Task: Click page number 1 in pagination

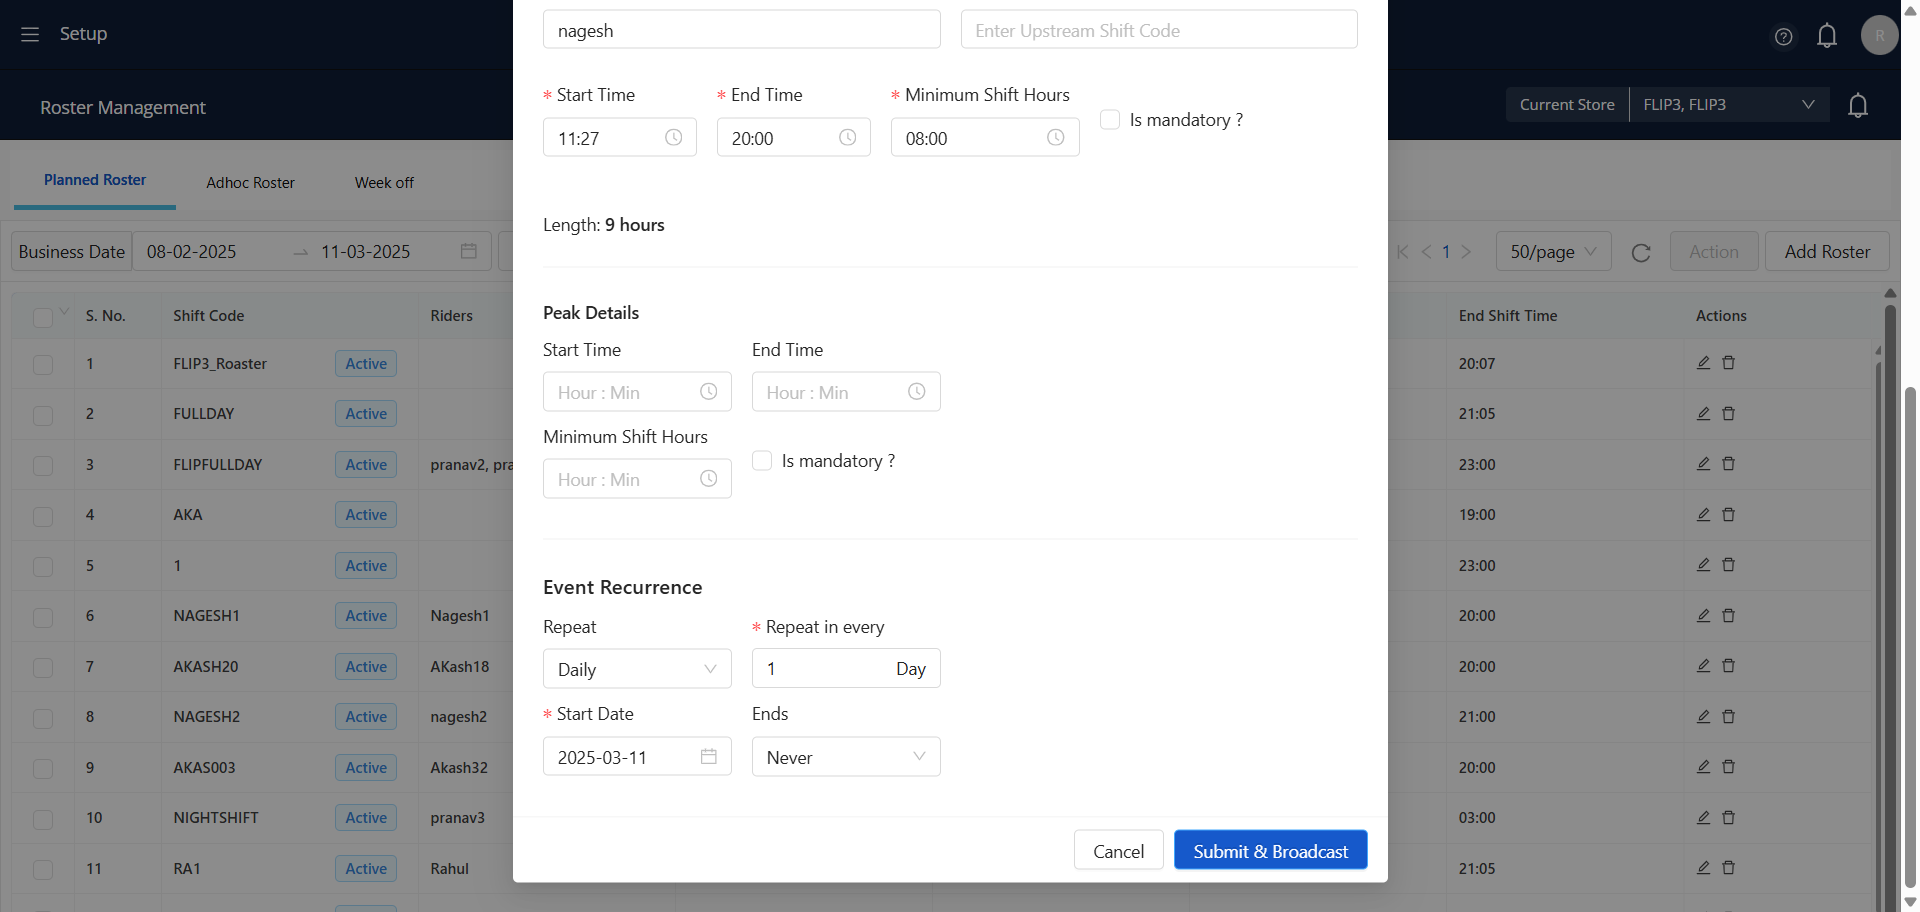Action: [1446, 252]
